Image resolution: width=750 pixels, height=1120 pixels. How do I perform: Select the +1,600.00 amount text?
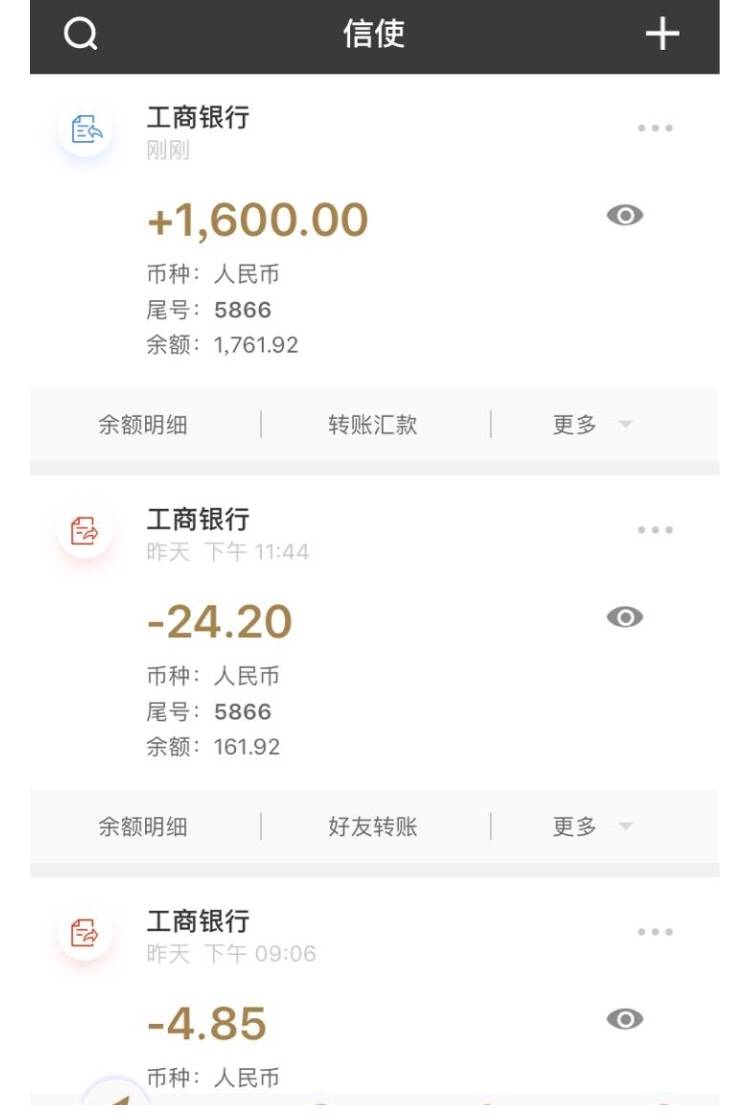click(258, 219)
